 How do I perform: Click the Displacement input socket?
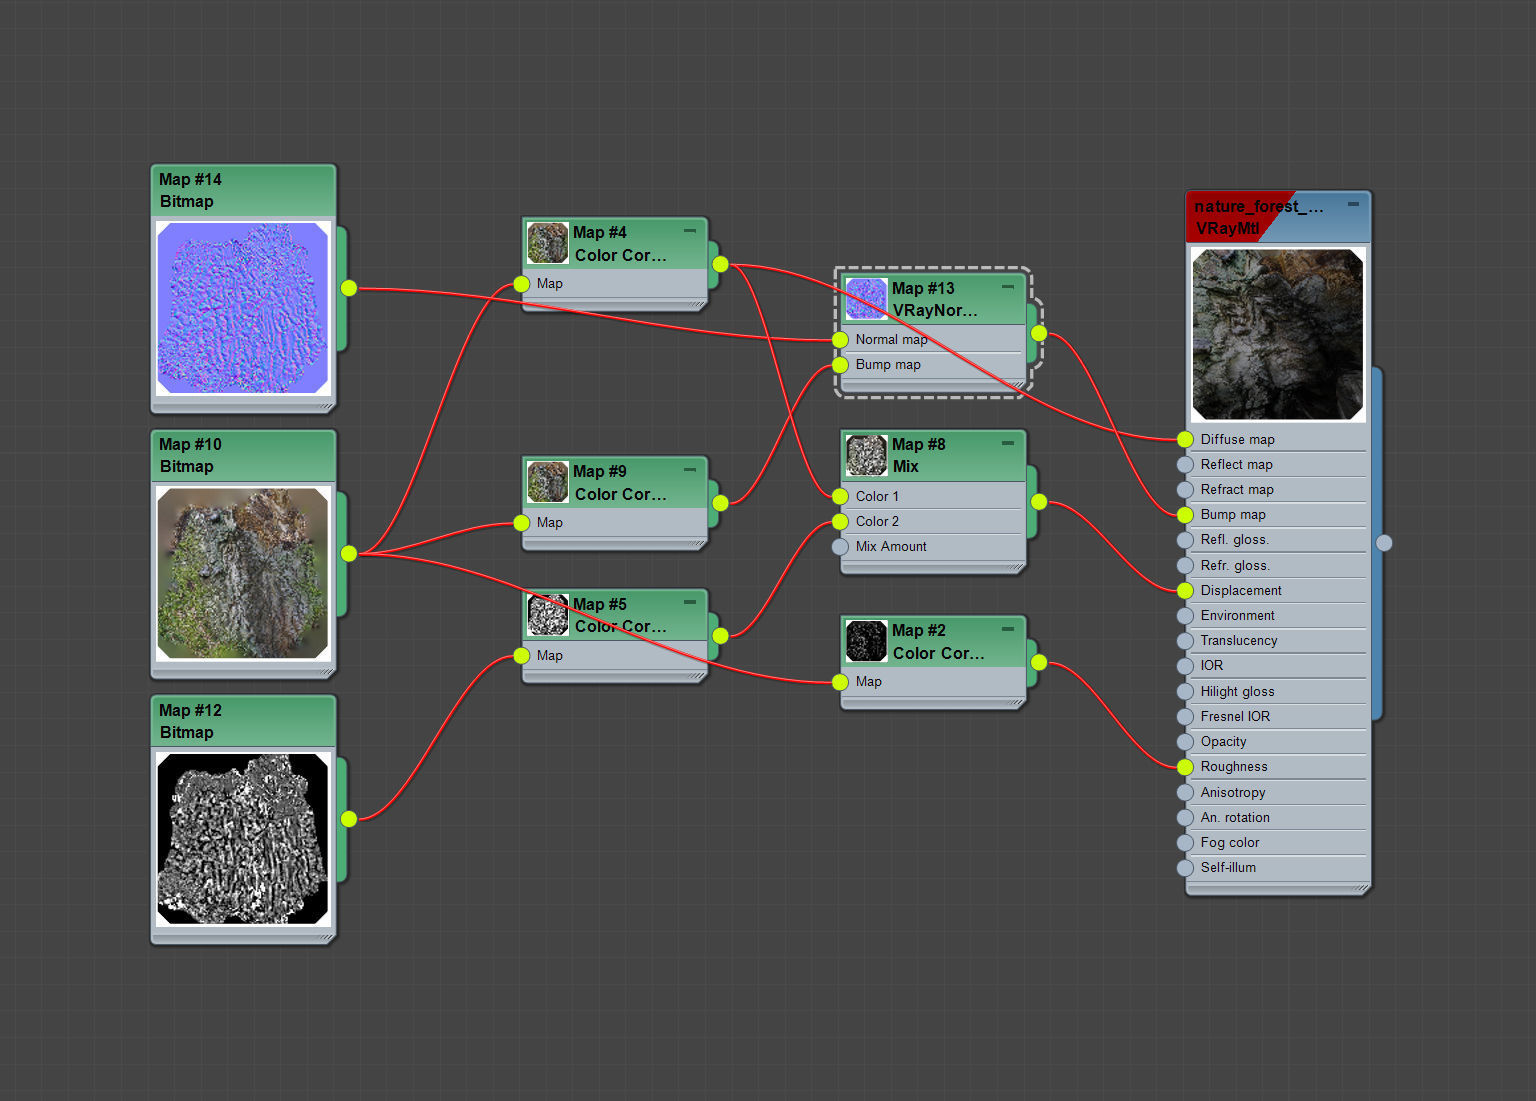[x=1185, y=591]
